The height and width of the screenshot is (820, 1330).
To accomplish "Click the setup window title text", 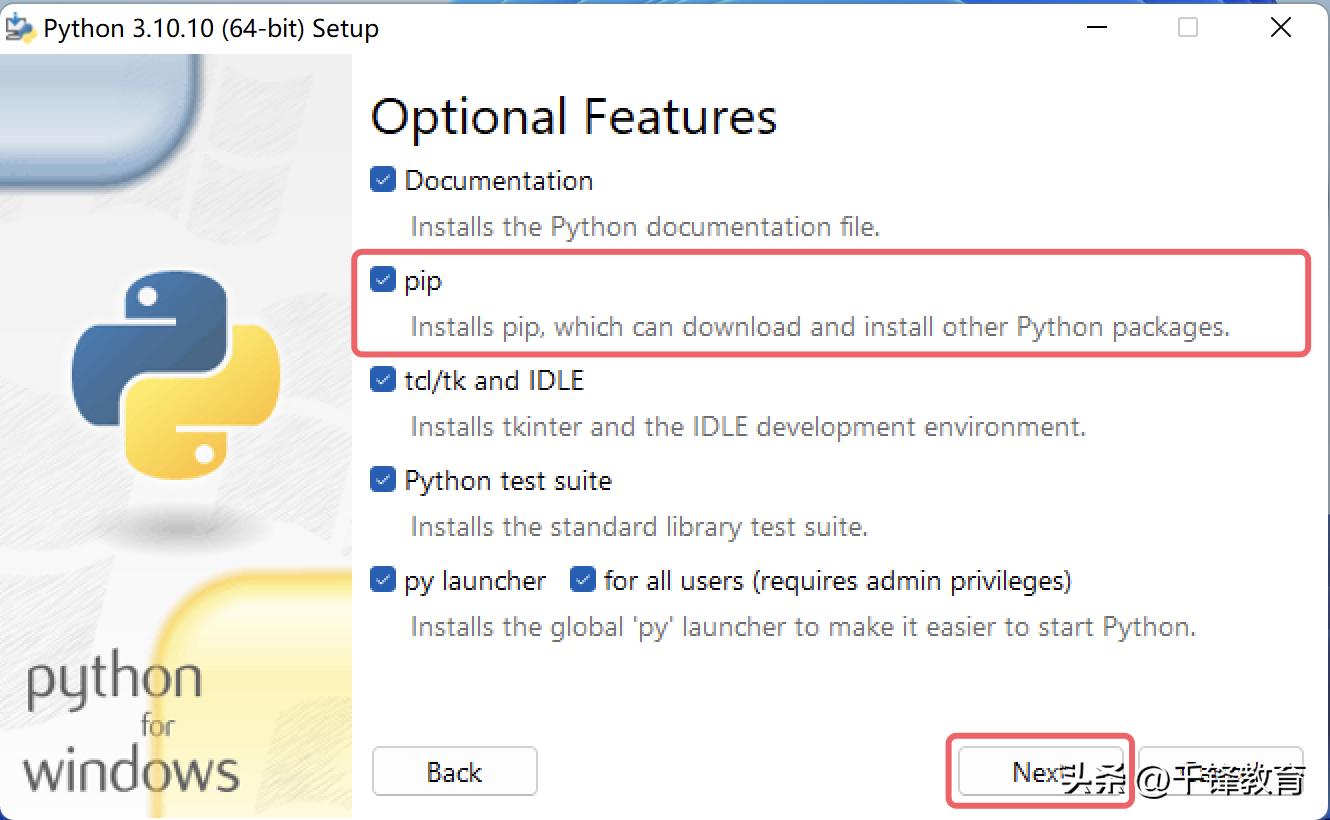I will pos(210,28).
